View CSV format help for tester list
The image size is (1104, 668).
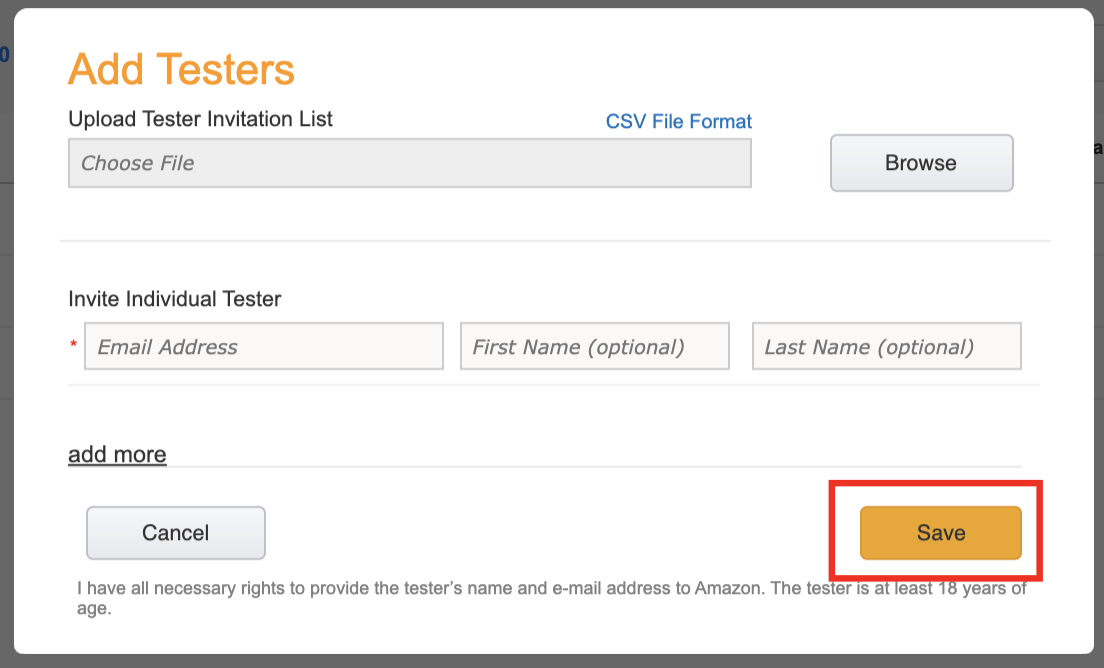coord(679,122)
